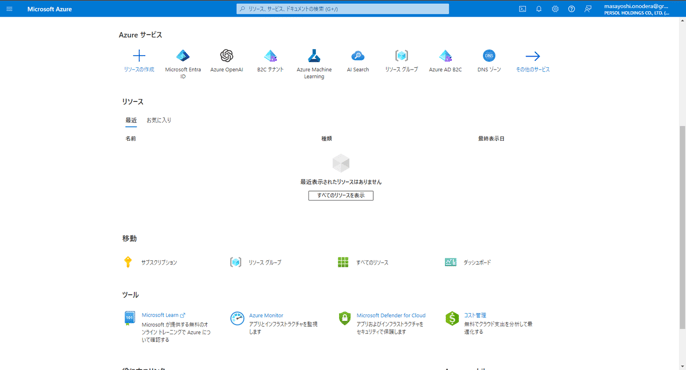Open the notifications bell

pyautogui.click(x=539, y=9)
